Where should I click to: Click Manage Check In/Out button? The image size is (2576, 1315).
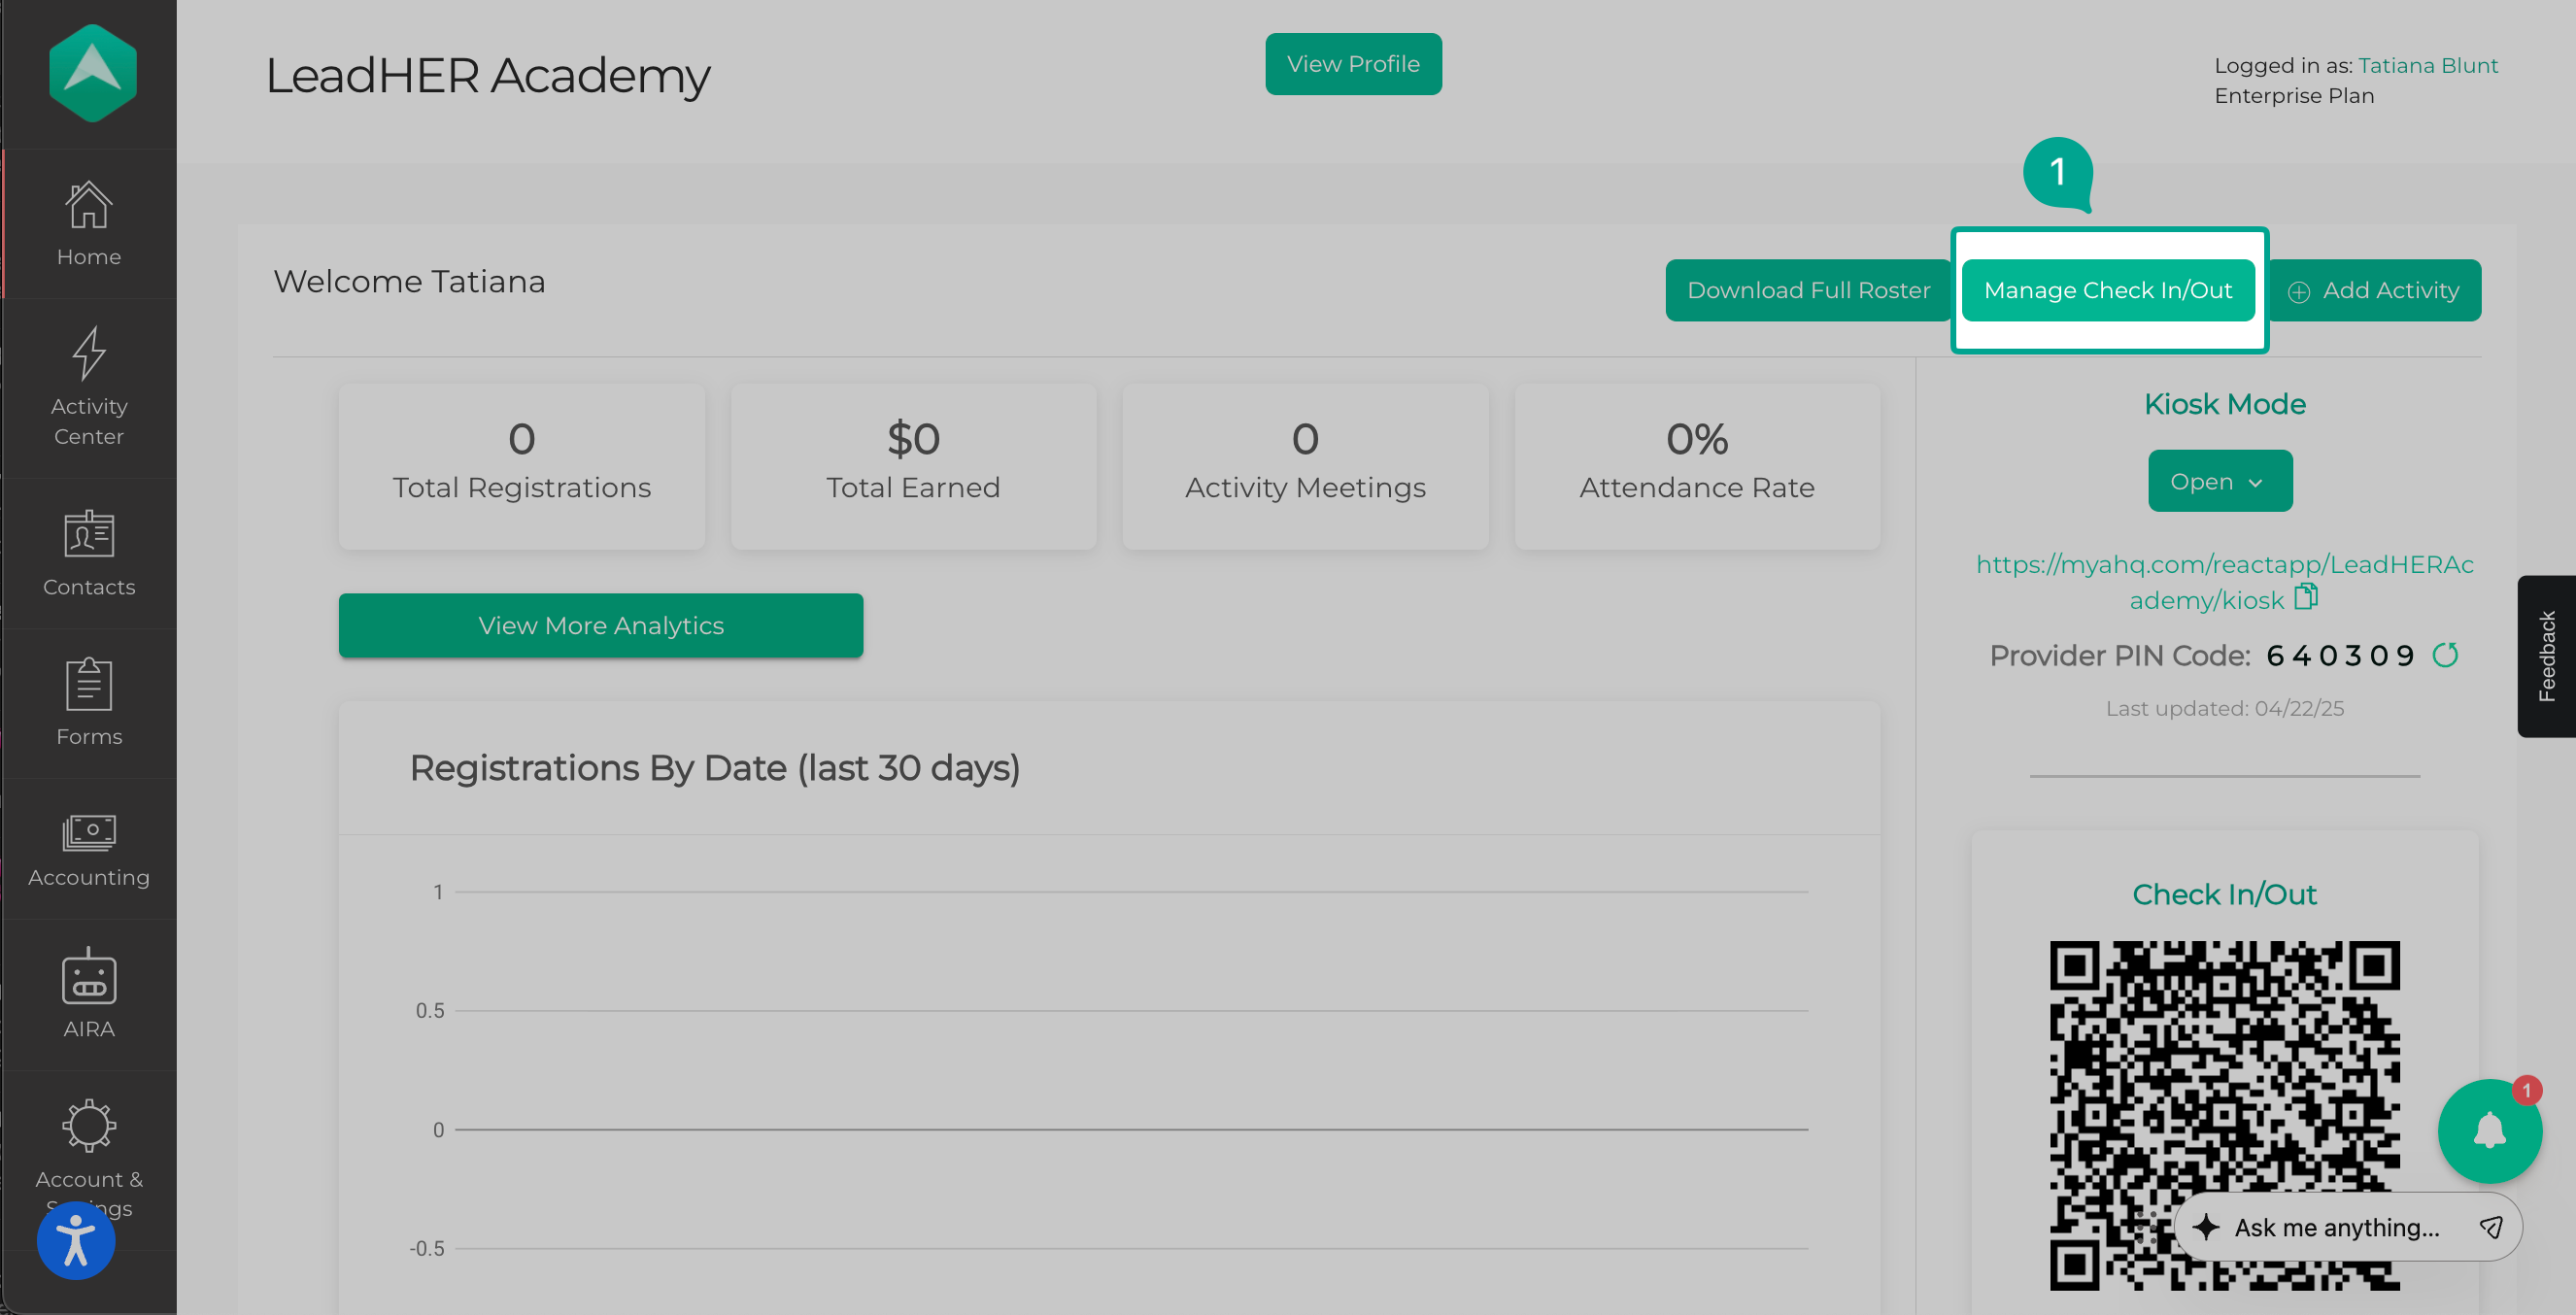2107,290
